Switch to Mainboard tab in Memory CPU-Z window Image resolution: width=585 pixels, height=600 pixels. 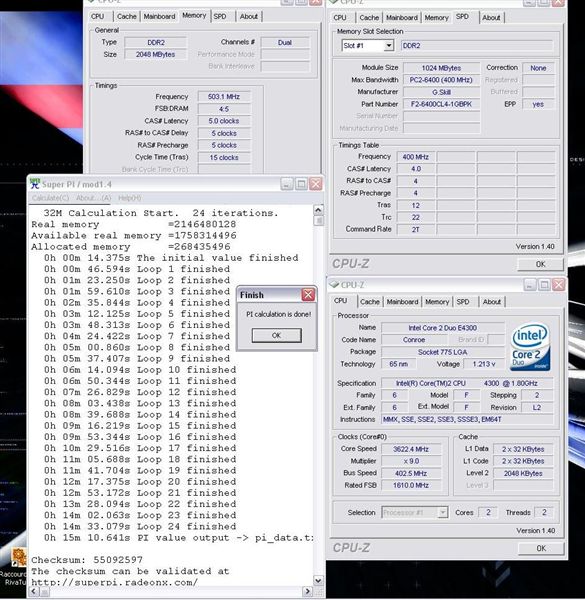click(x=159, y=16)
